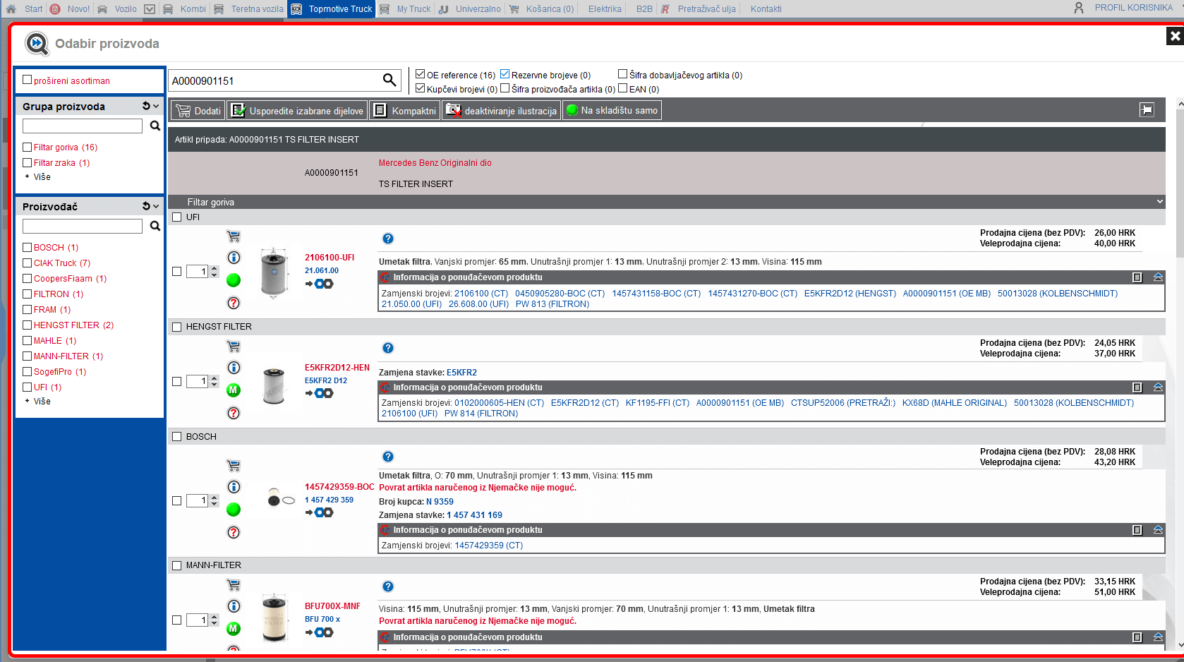The image size is (1184, 662).
Task: Click the flag icon in toolbar
Action: click(x=1146, y=110)
